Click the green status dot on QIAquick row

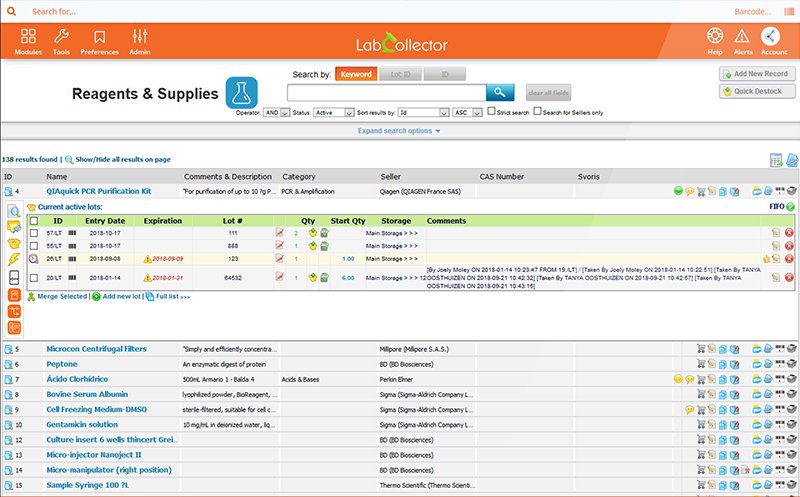(x=678, y=191)
